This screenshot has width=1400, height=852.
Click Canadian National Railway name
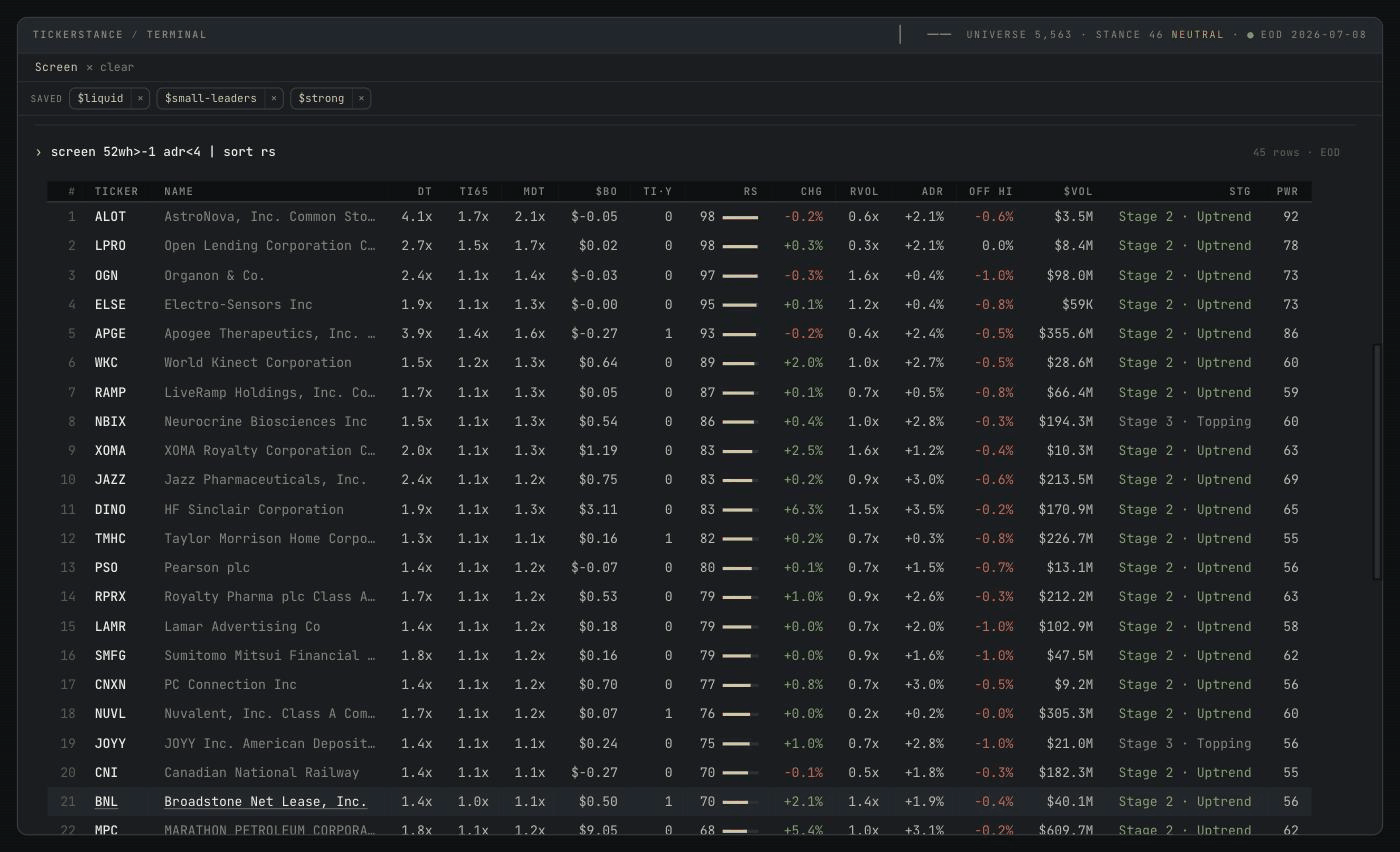(262, 772)
